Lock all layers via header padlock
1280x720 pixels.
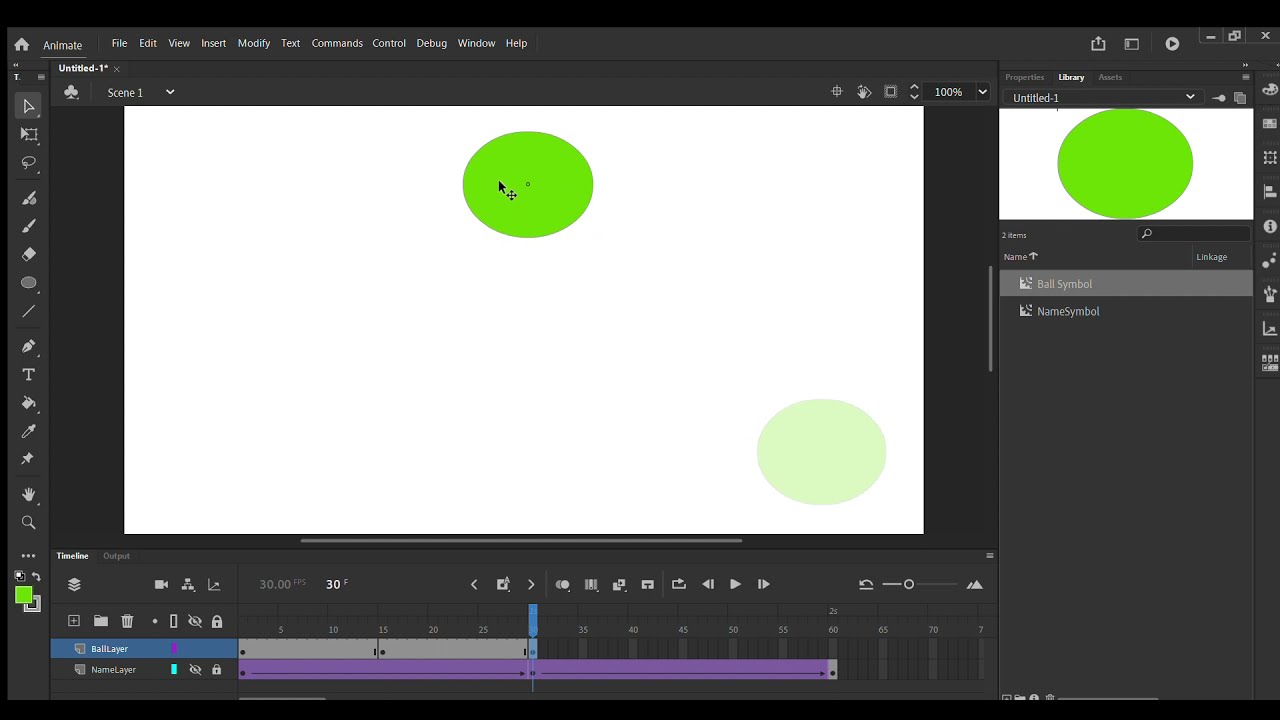[x=217, y=621]
